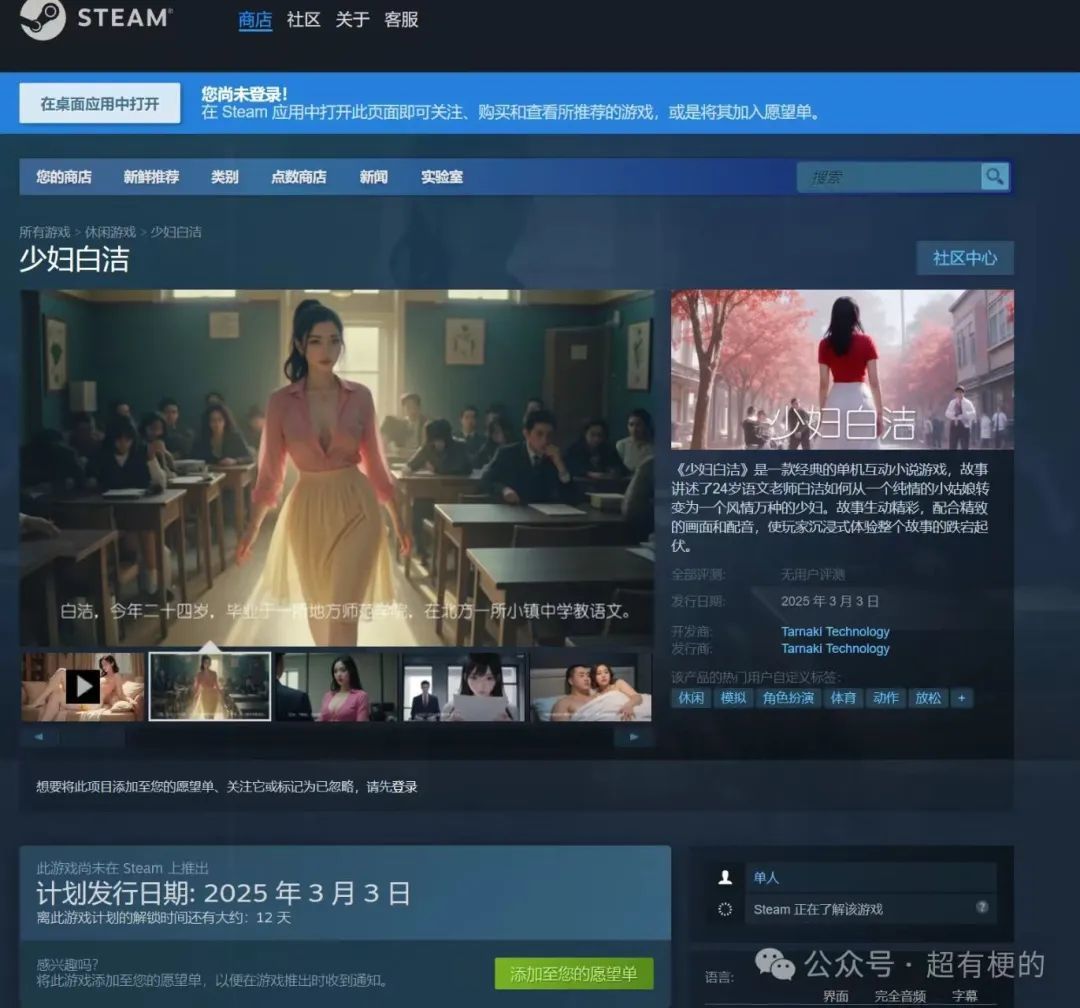1080x1008 pixels.
Task: Click 添加至您的愿望单 green button
Action: [574, 974]
